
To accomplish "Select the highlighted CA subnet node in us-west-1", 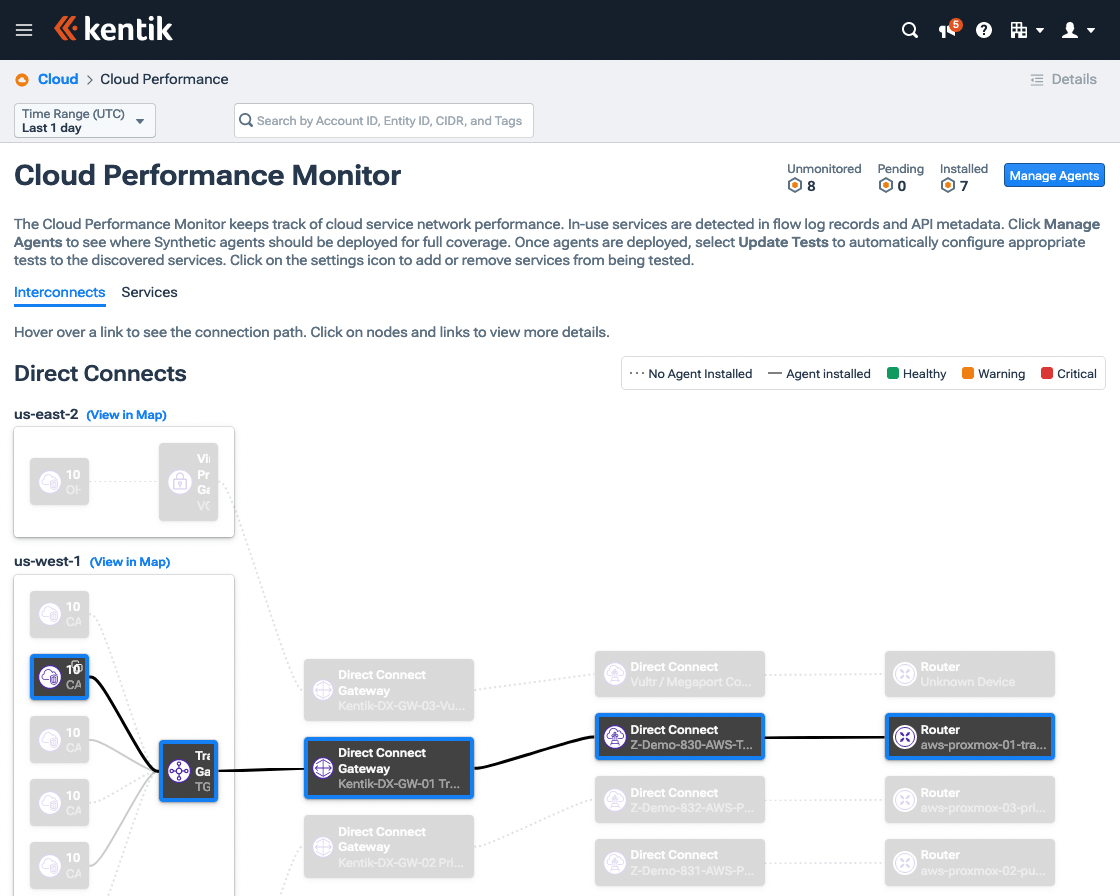I will tap(59, 676).
